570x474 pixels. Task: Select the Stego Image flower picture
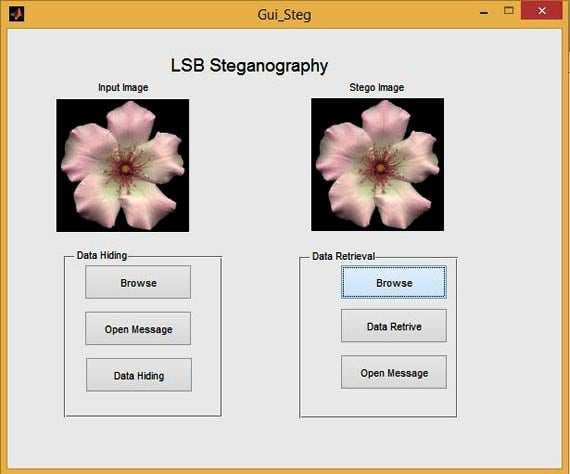(x=377, y=164)
